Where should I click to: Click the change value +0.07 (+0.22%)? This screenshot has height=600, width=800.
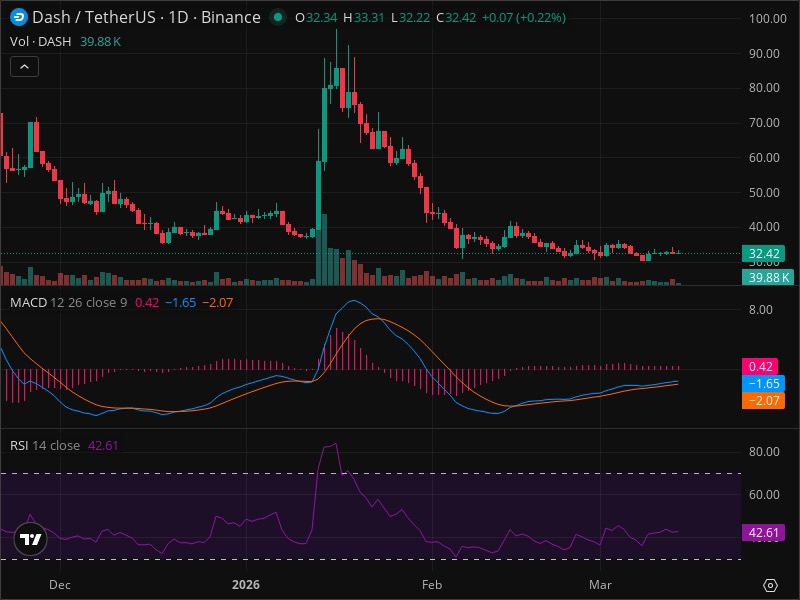tap(524, 18)
